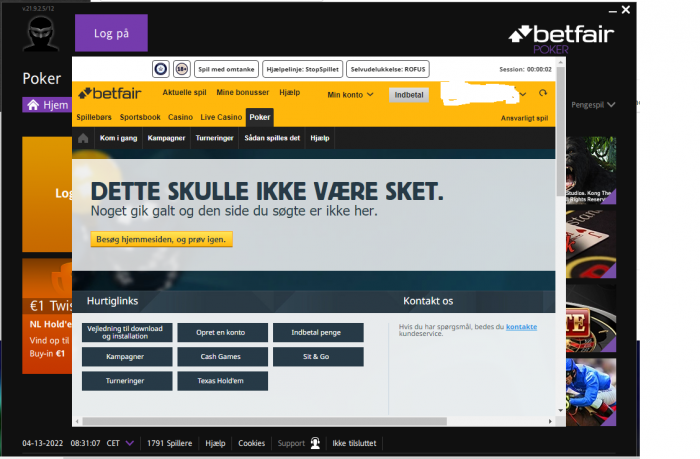Click the Support headset icon
Viewport: 700px width, 459px height.
[315, 443]
